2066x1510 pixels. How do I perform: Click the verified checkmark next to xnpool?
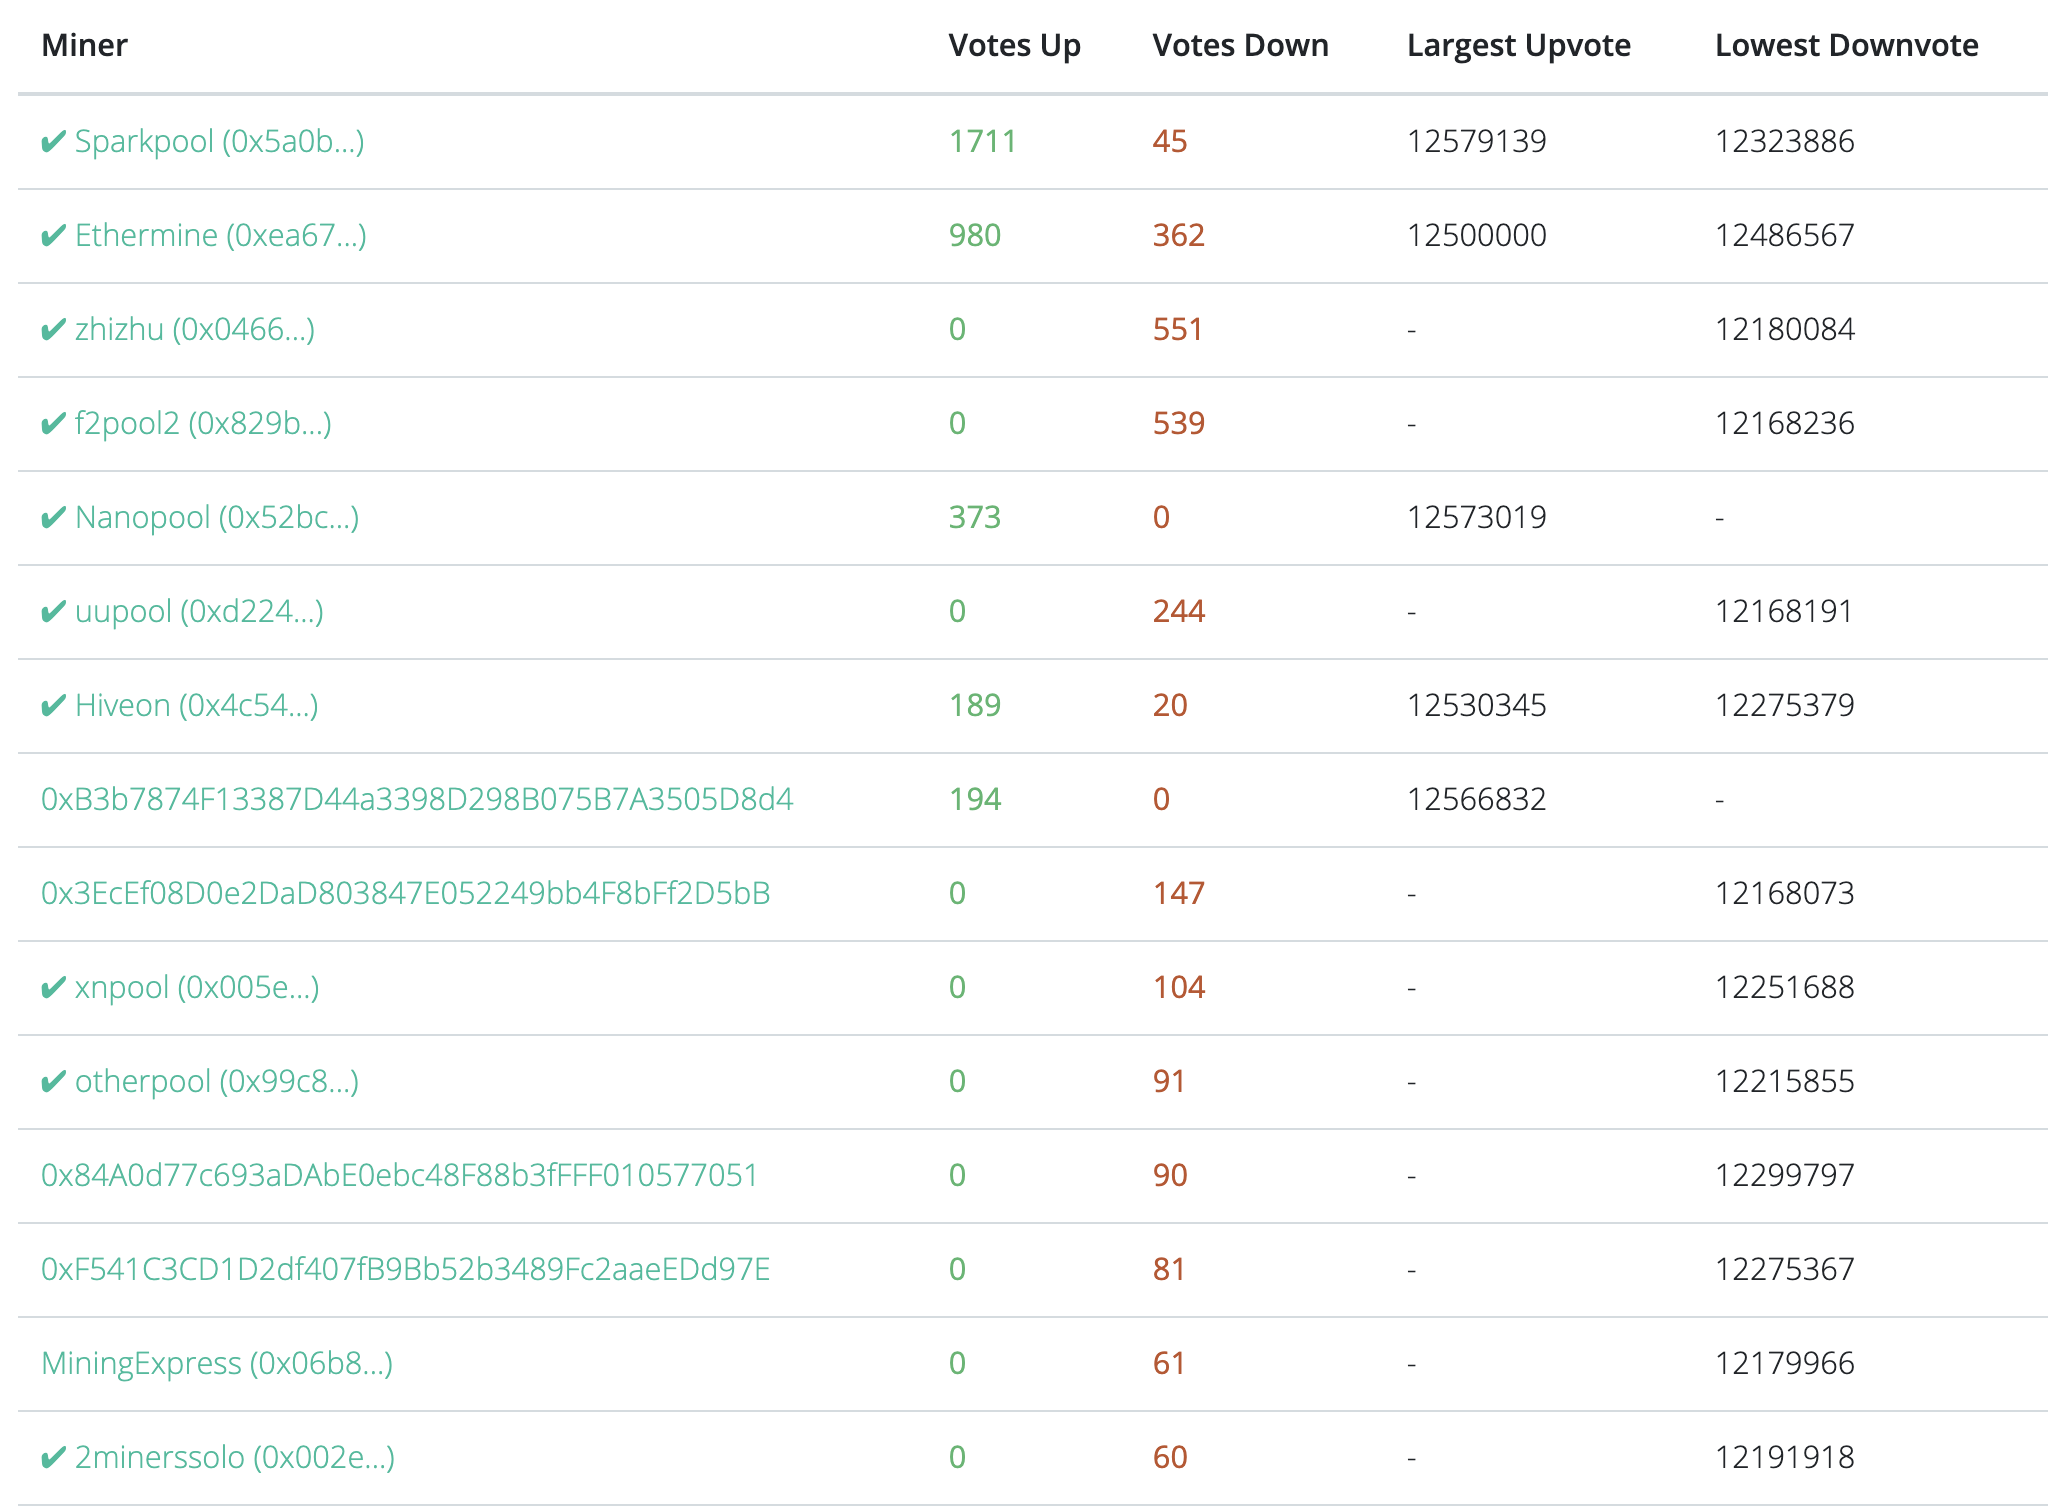[x=54, y=989]
